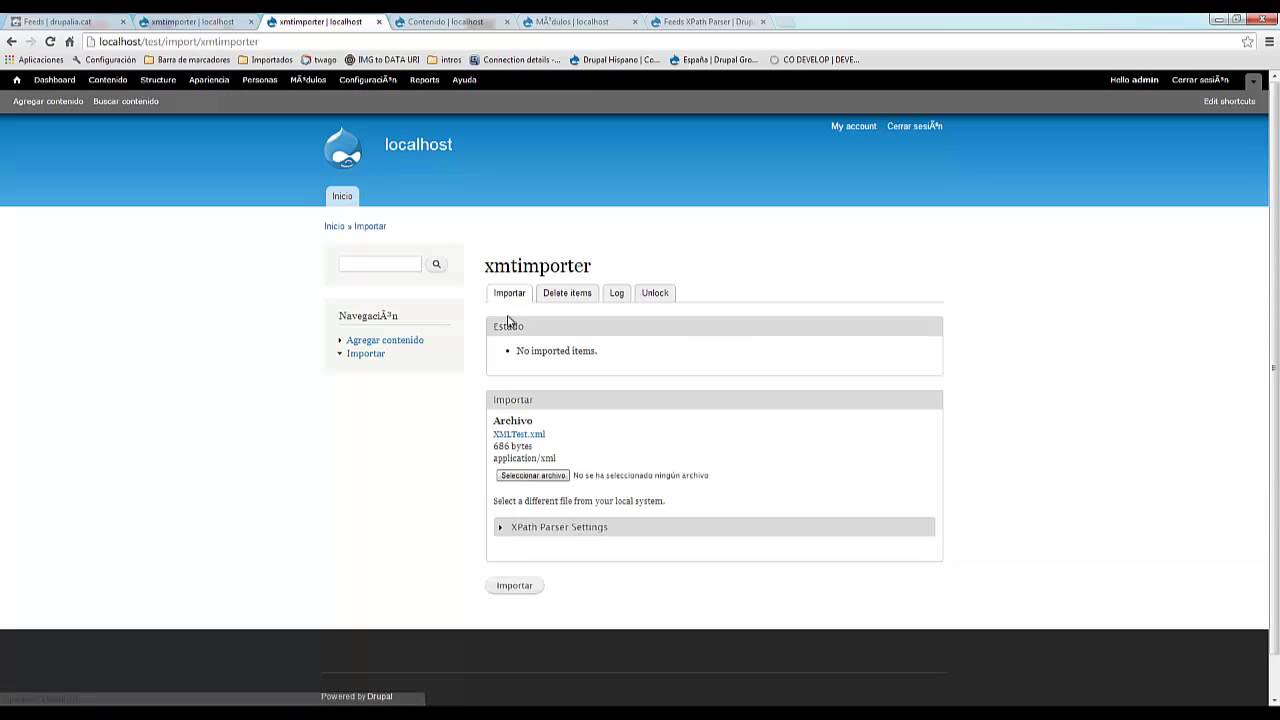Open the Contenido admin menu

coord(108,80)
